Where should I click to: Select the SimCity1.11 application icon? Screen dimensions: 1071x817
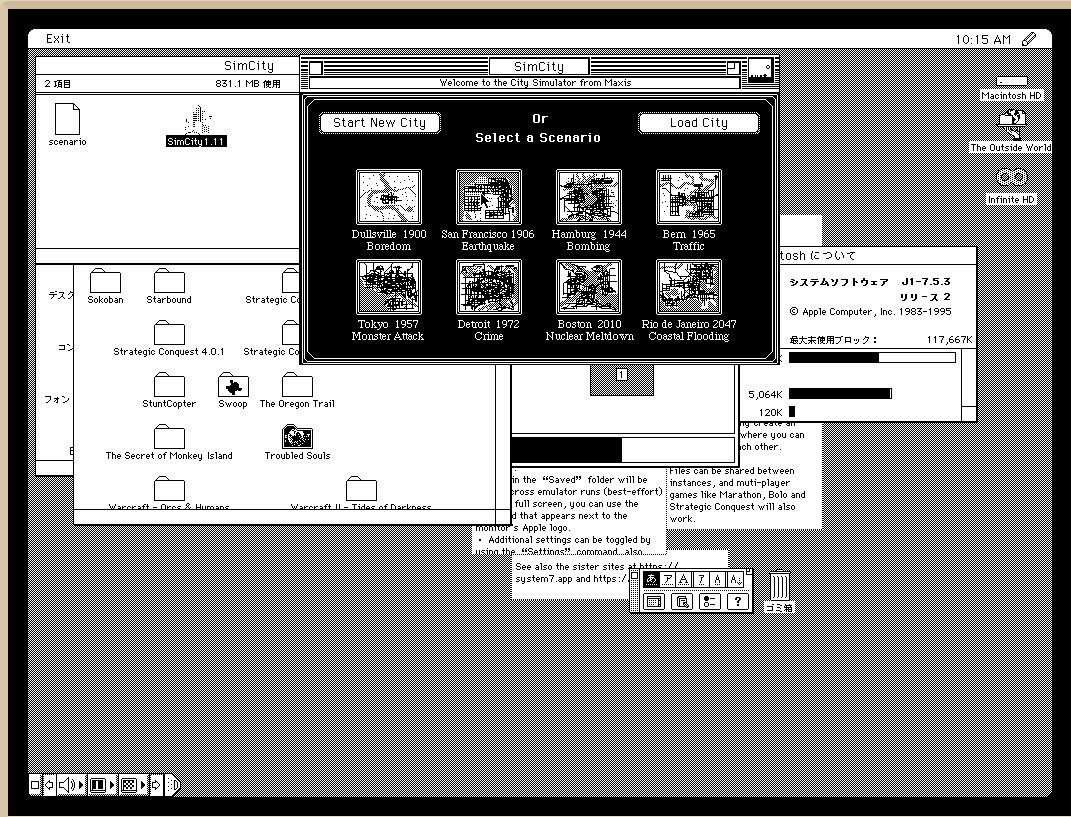(x=197, y=126)
